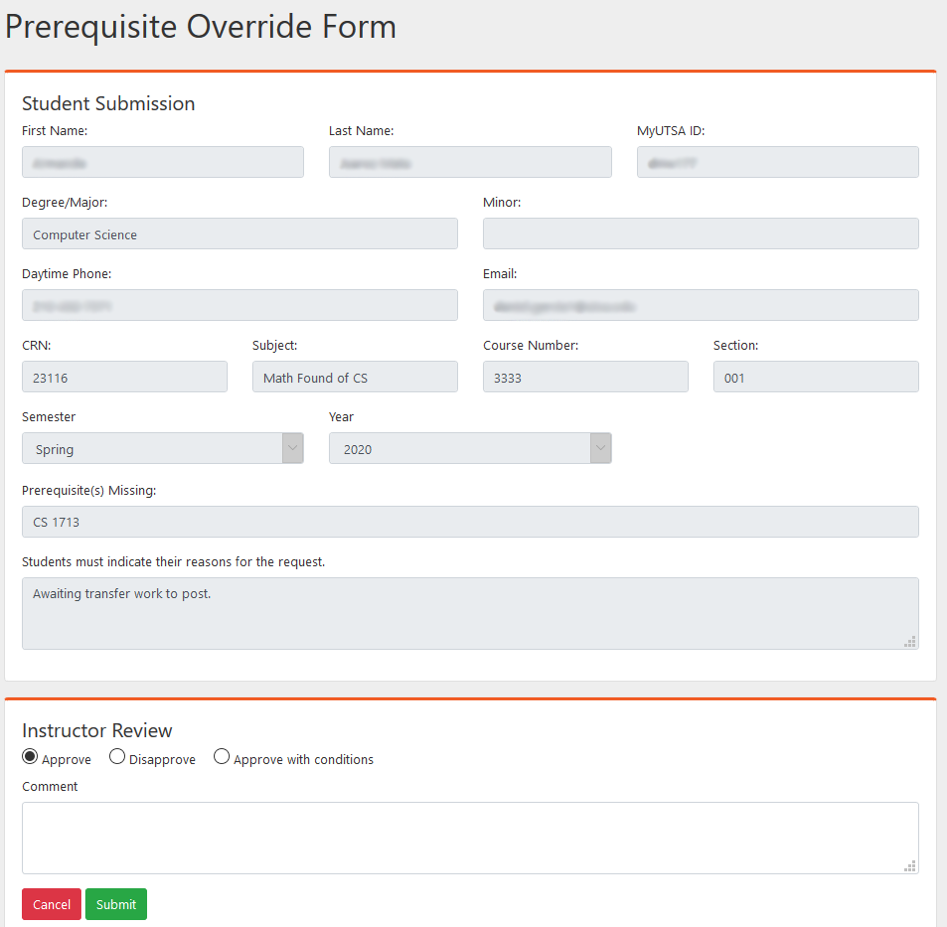This screenshot has height=927, width=947.
Task: Click the Spring semester combo box
Action: point(162,448)
